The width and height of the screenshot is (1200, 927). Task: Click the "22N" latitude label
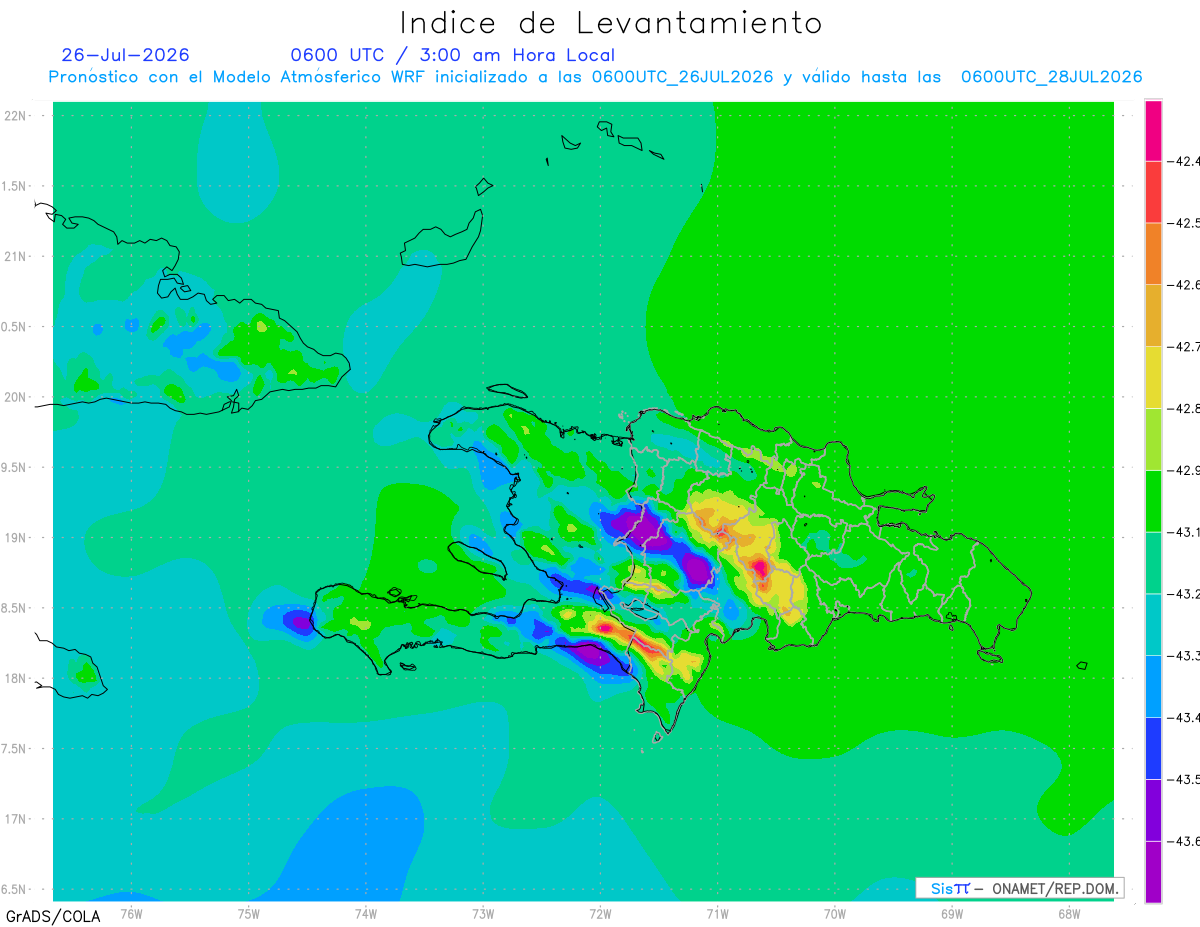16,116
